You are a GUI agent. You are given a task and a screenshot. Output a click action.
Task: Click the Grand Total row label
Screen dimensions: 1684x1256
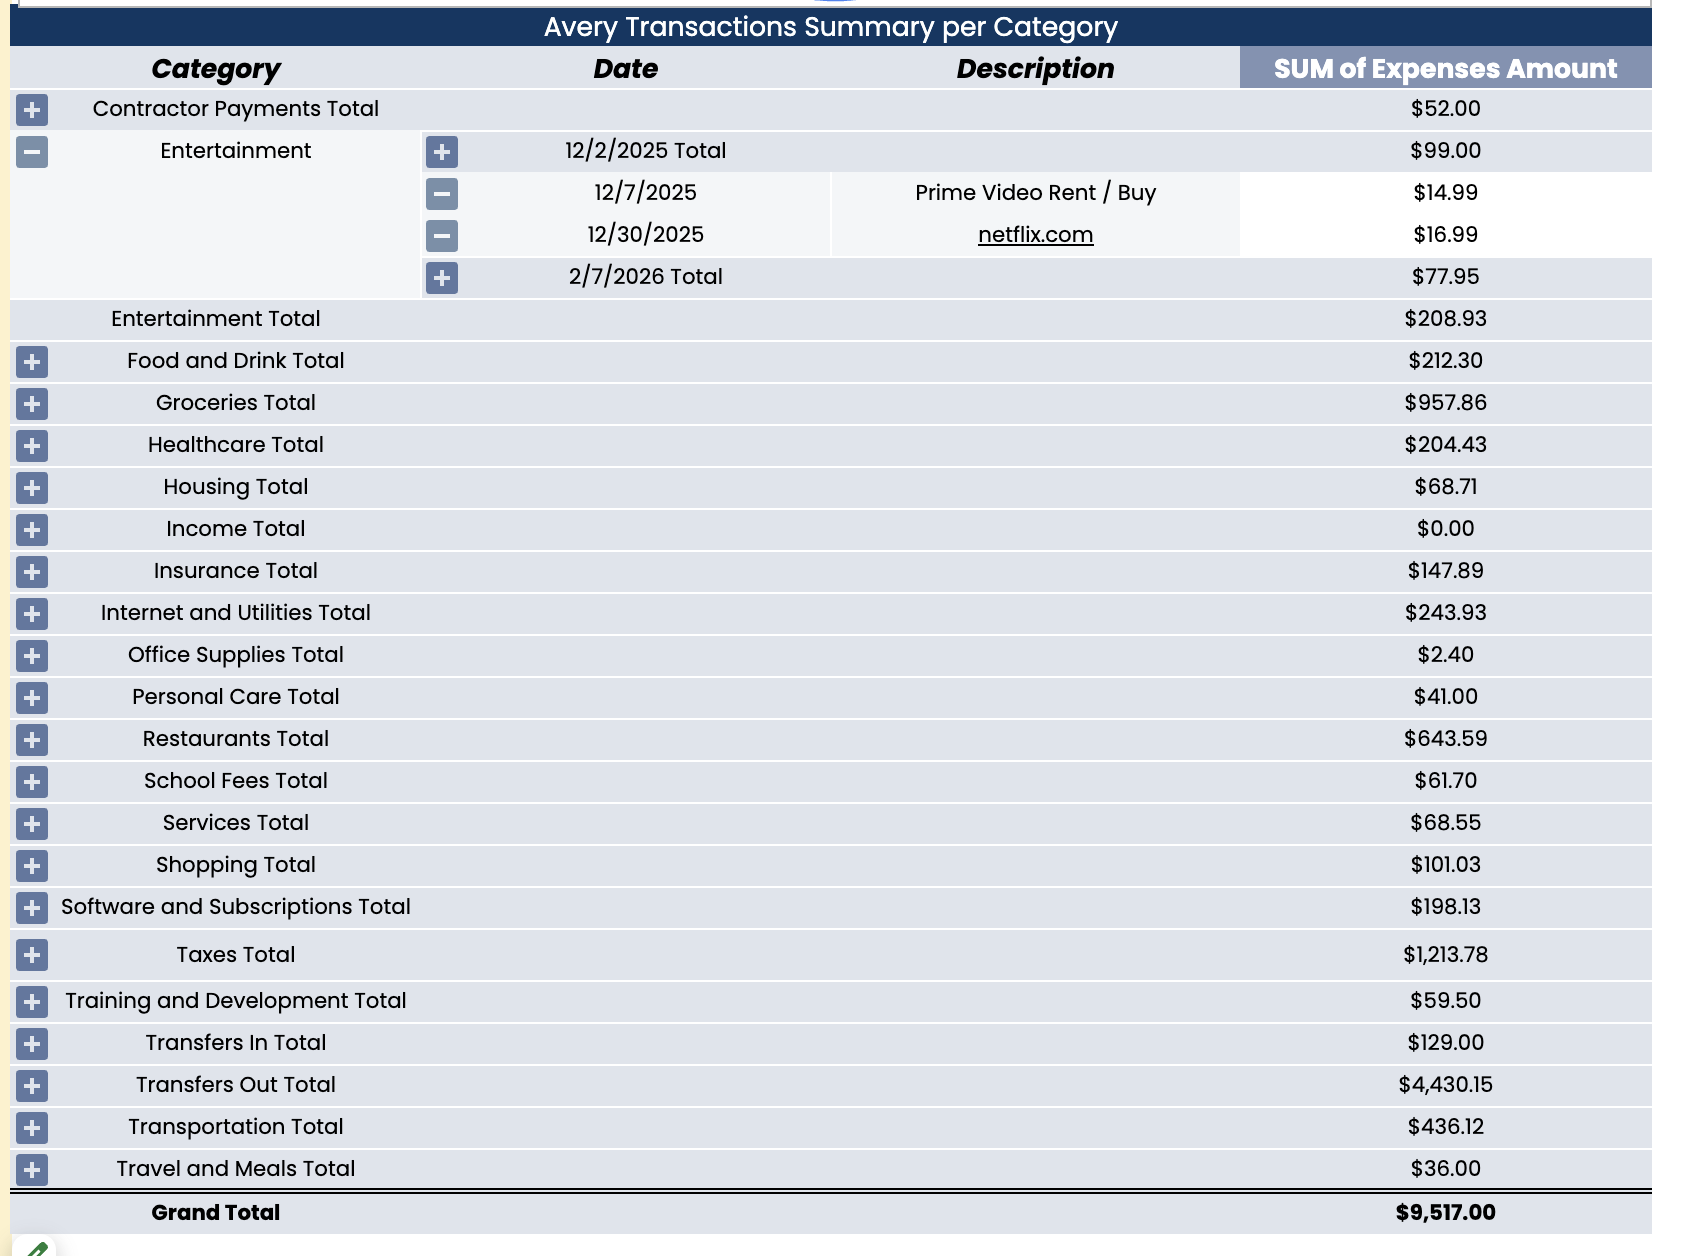coord(216,1212)
